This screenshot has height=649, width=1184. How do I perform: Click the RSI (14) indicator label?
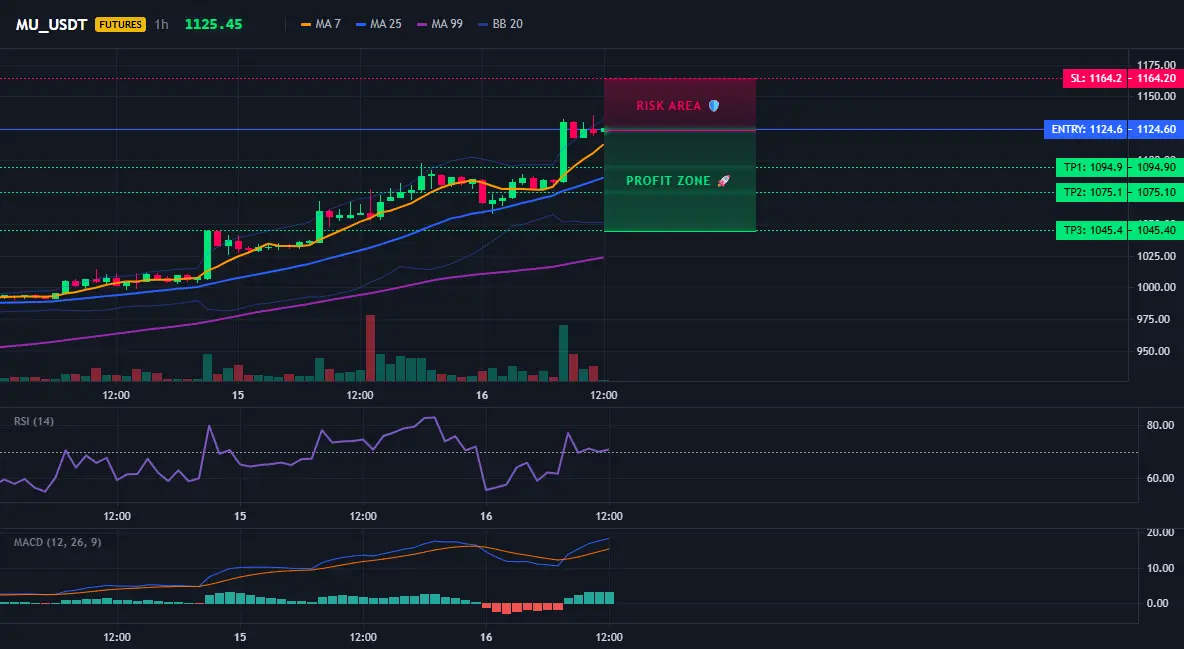pyautogui.click(x=34, y=421)
